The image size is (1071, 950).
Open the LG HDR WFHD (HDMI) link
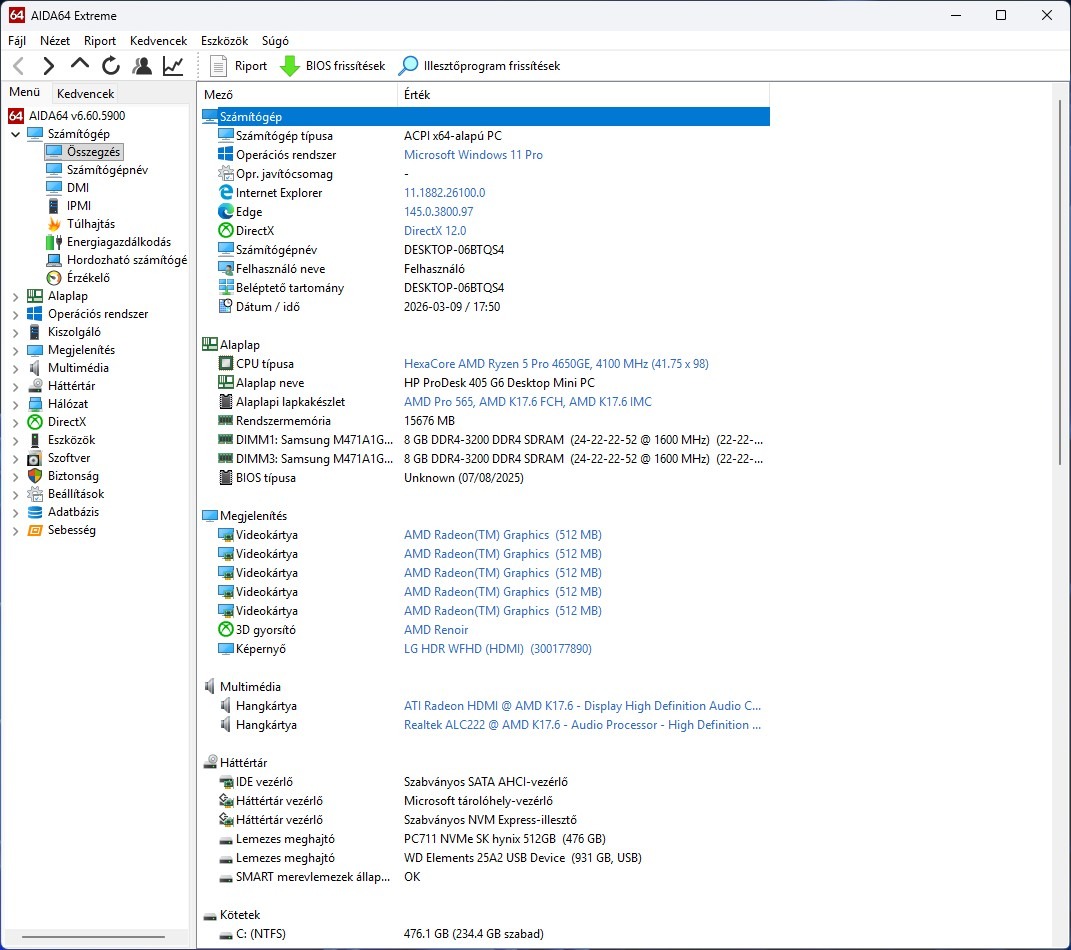point(497,649)
